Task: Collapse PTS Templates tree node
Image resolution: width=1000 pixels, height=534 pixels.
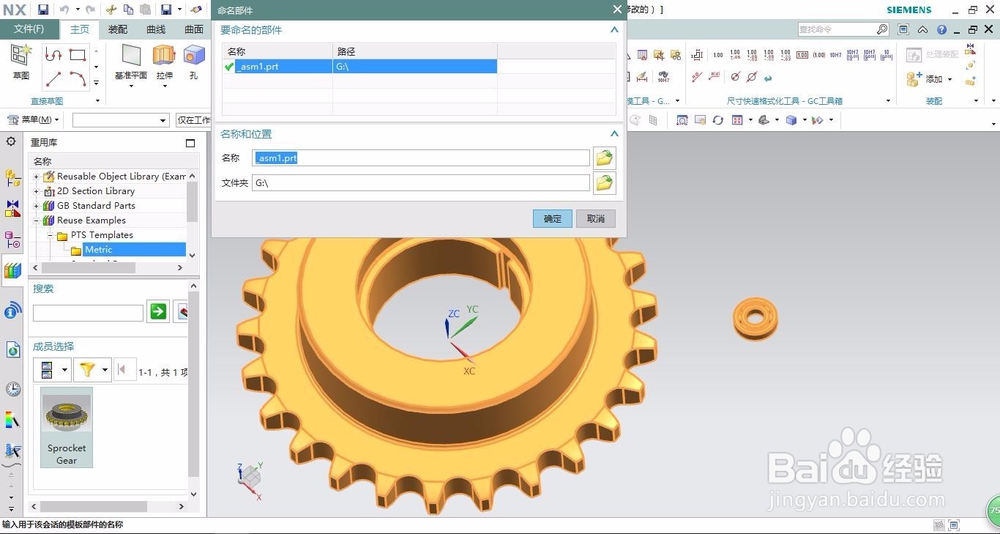Action: 50,235
